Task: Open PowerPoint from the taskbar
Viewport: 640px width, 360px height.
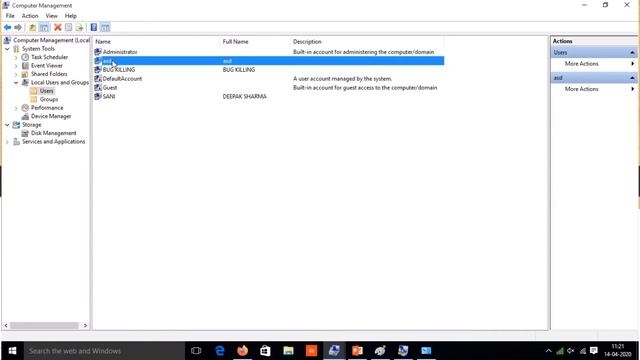Action: [357, 351]
